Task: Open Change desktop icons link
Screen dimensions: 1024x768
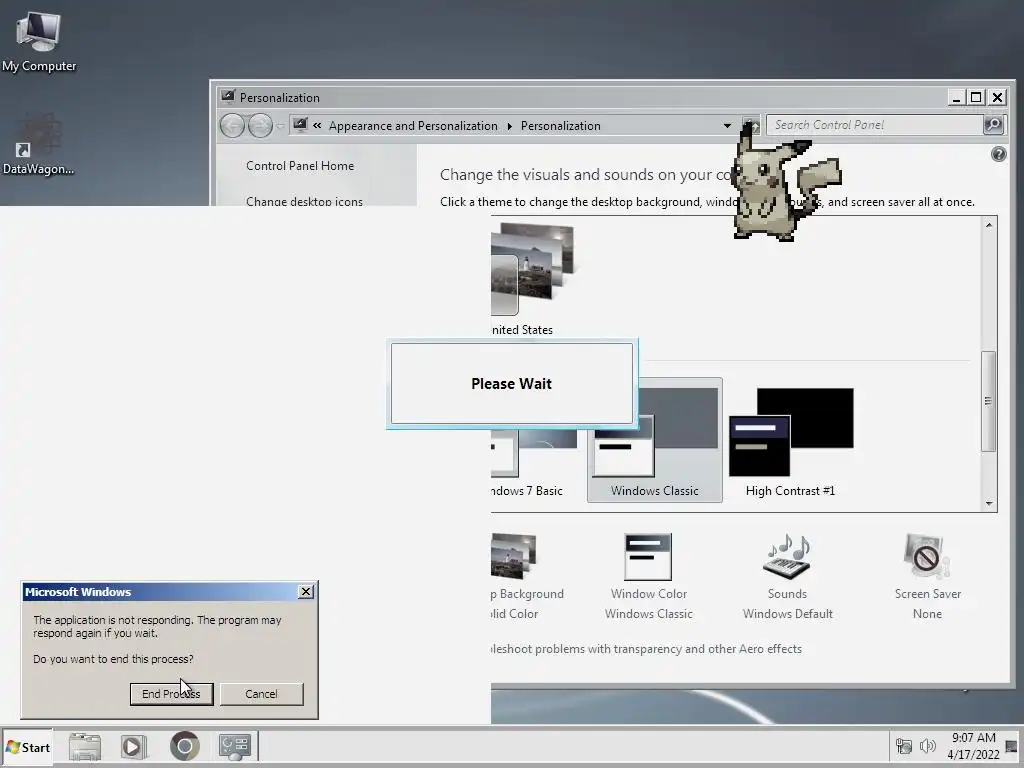Action: (304, 201)
